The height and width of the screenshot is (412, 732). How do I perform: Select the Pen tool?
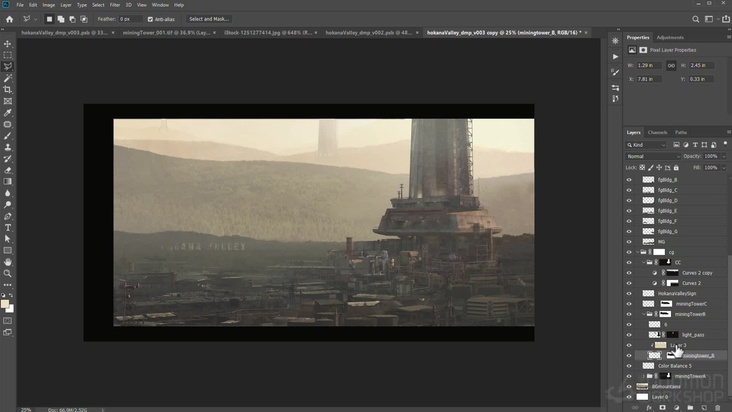point(7,216)
